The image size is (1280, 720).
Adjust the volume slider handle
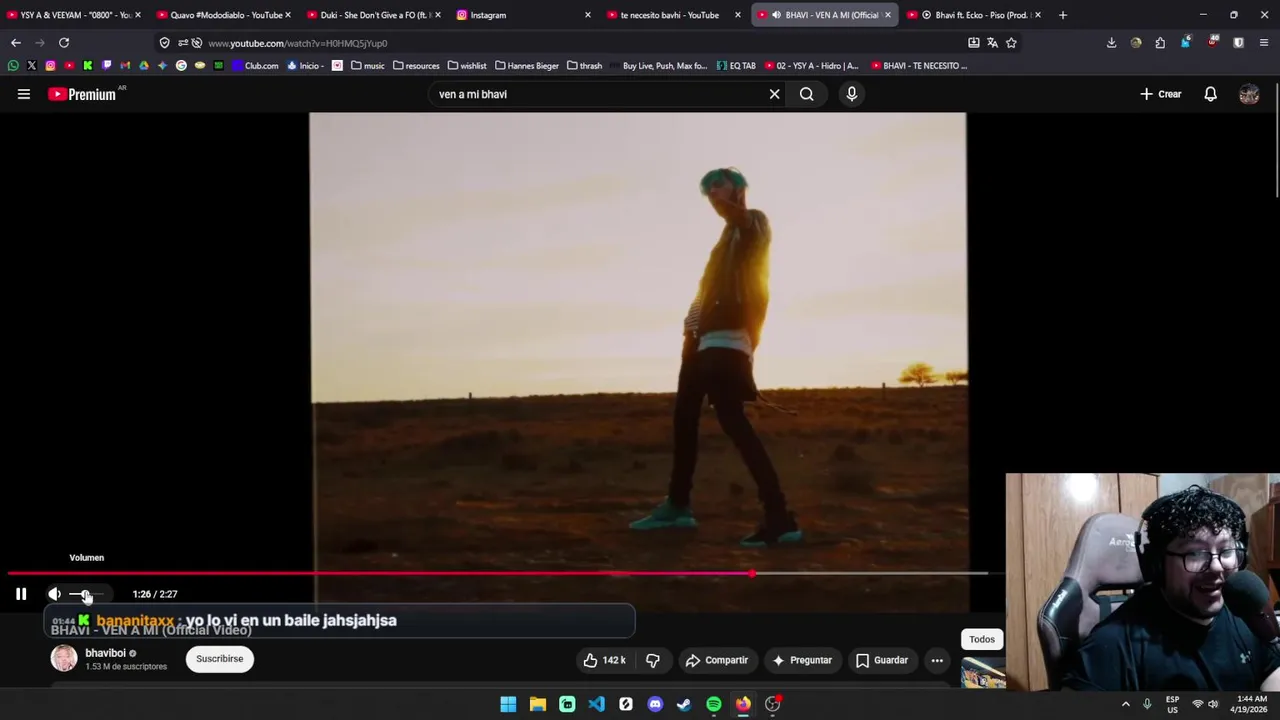[87, 594]
